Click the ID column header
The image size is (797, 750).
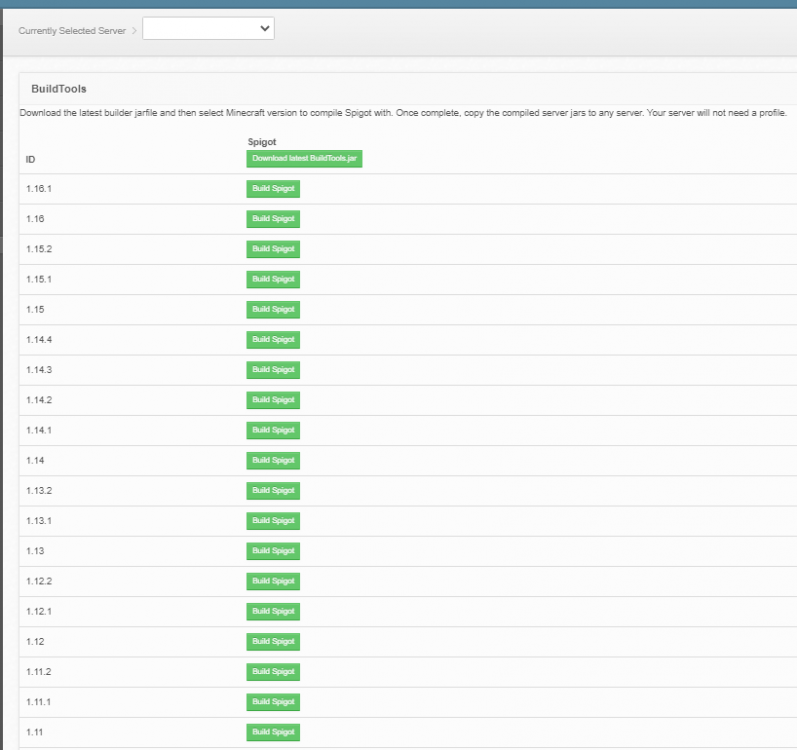[30, 160]
